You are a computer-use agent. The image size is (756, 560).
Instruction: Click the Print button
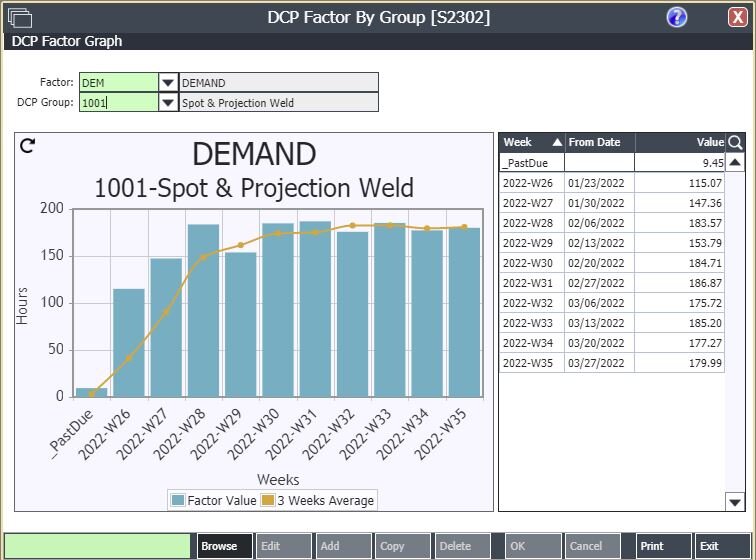click(x=663, y=546)
